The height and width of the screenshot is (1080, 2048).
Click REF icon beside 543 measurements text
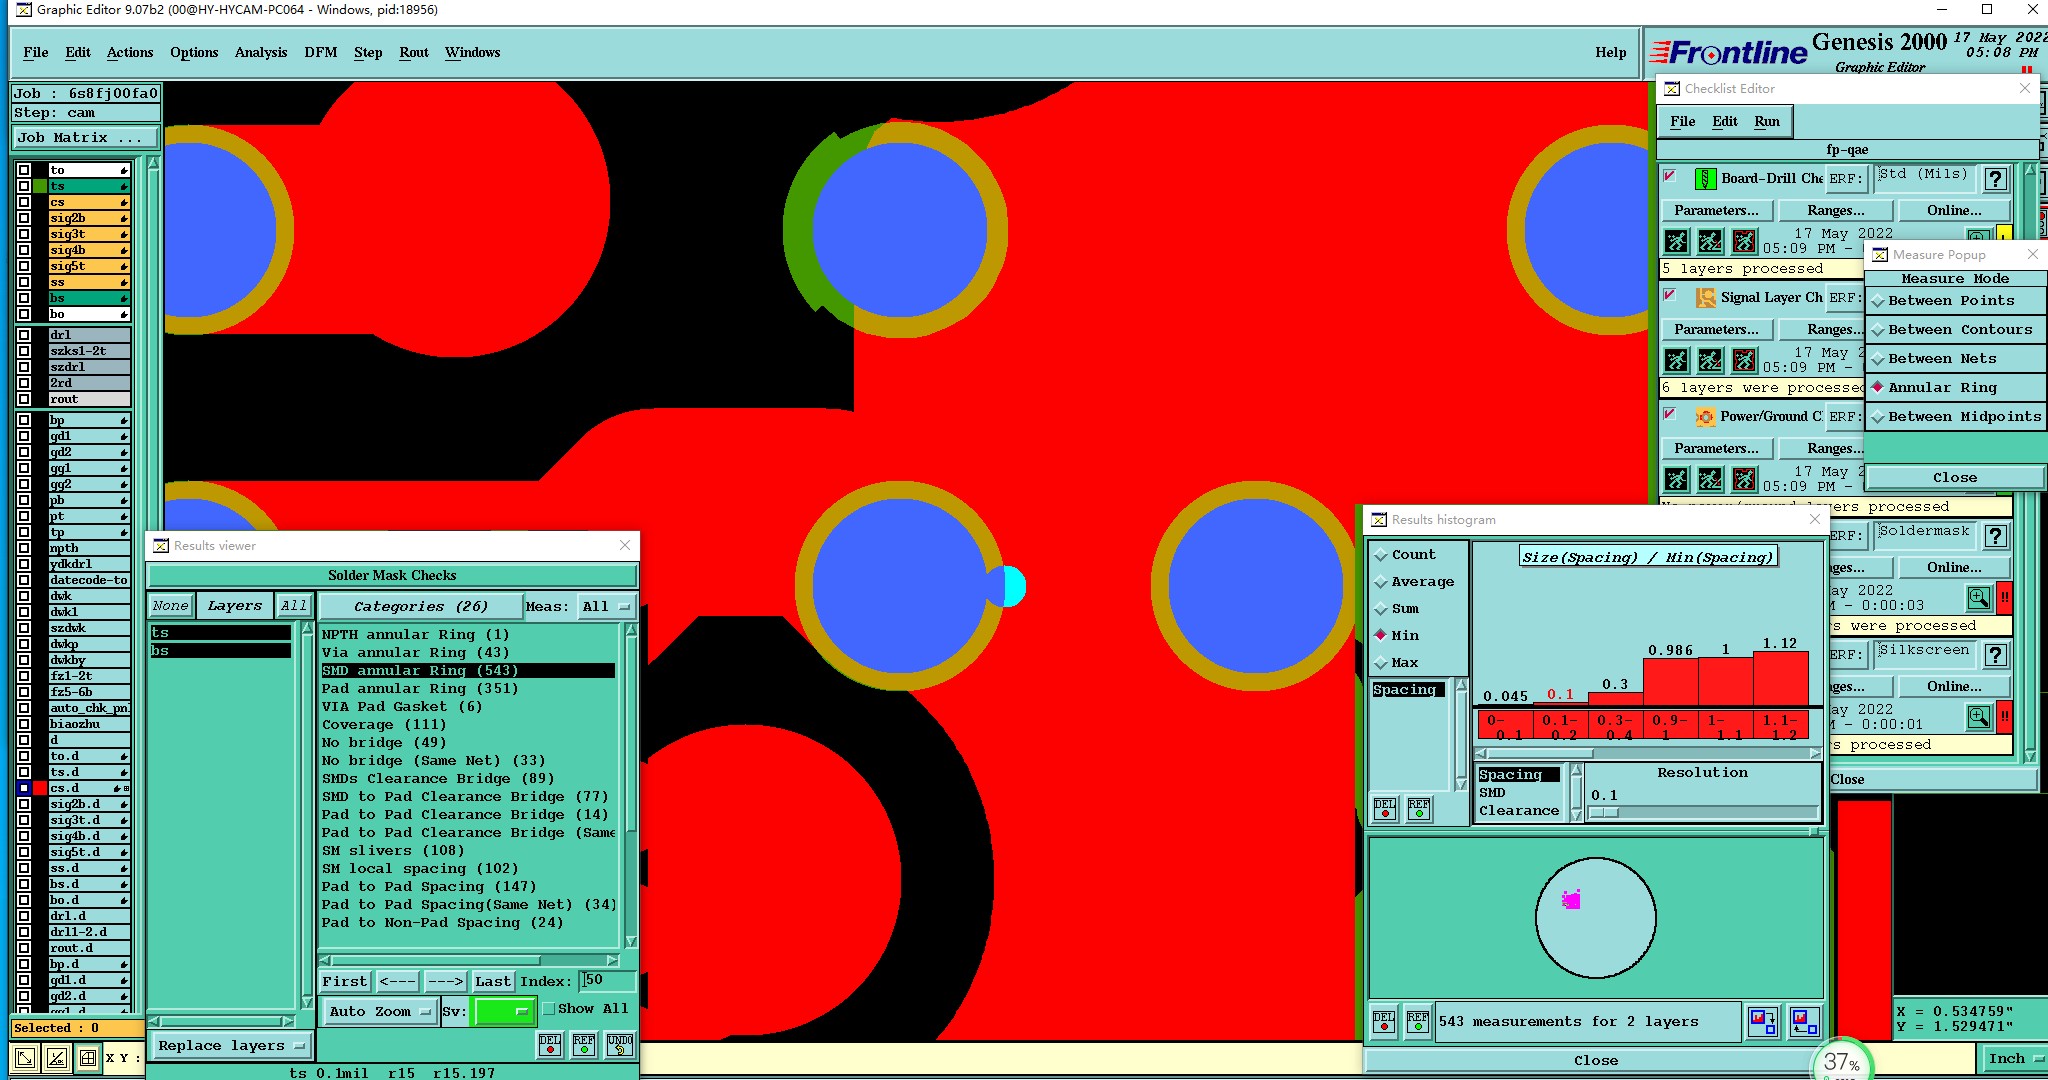[1418, 1022]
